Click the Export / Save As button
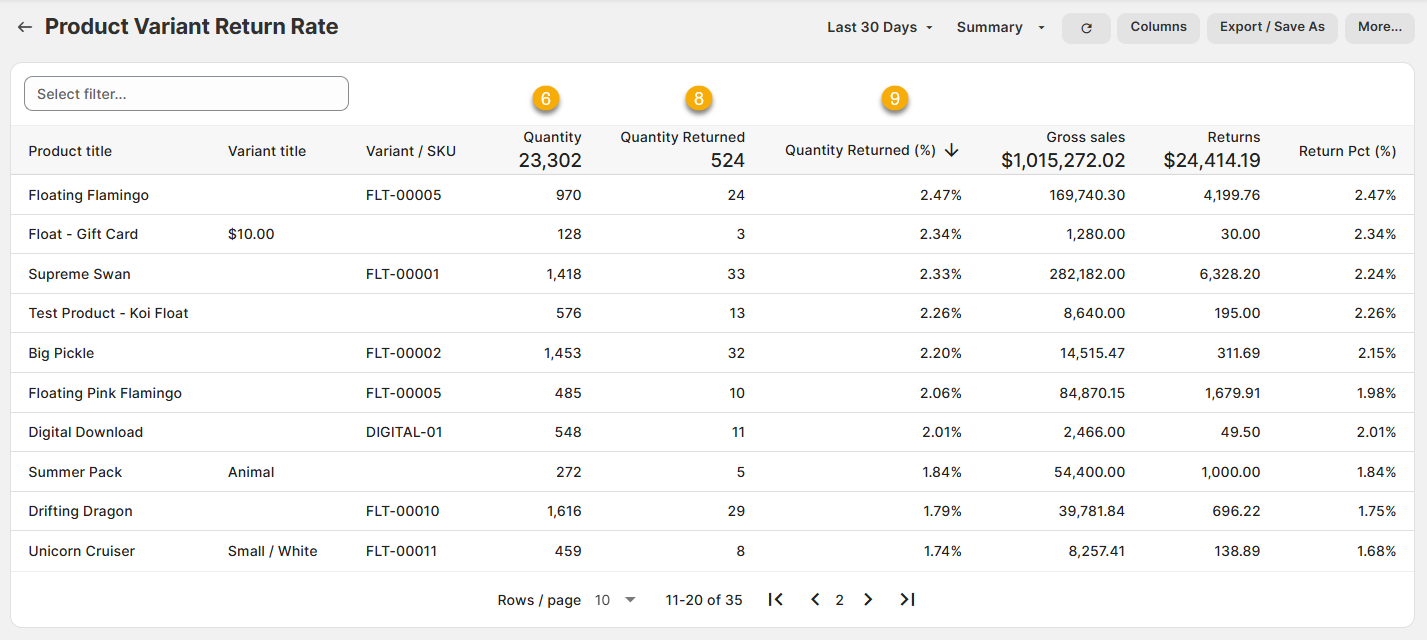Screen dimensions: 1427x640 tap(1272, 27)
